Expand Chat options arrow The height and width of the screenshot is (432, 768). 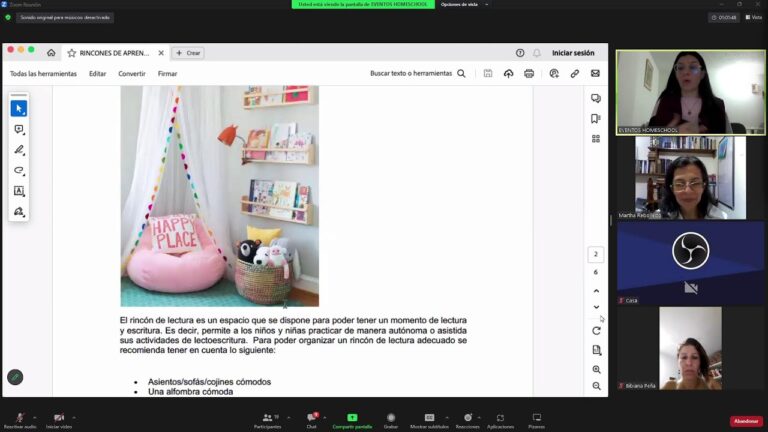point(325,417)
